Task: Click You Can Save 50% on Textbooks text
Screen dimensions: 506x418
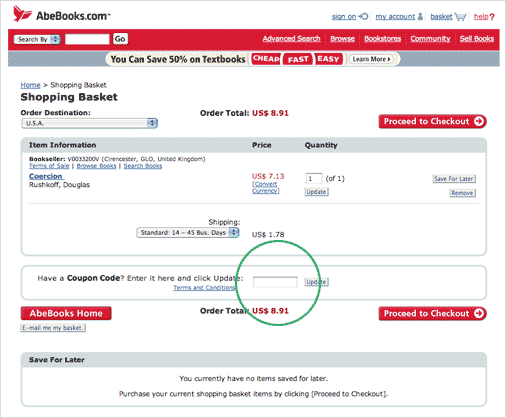Action: coord(178,59)
